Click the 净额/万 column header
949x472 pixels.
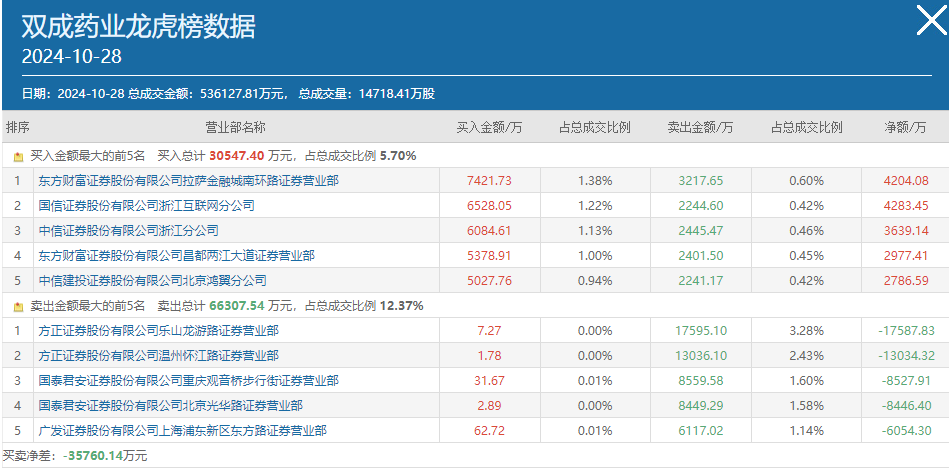coord(905,128)
